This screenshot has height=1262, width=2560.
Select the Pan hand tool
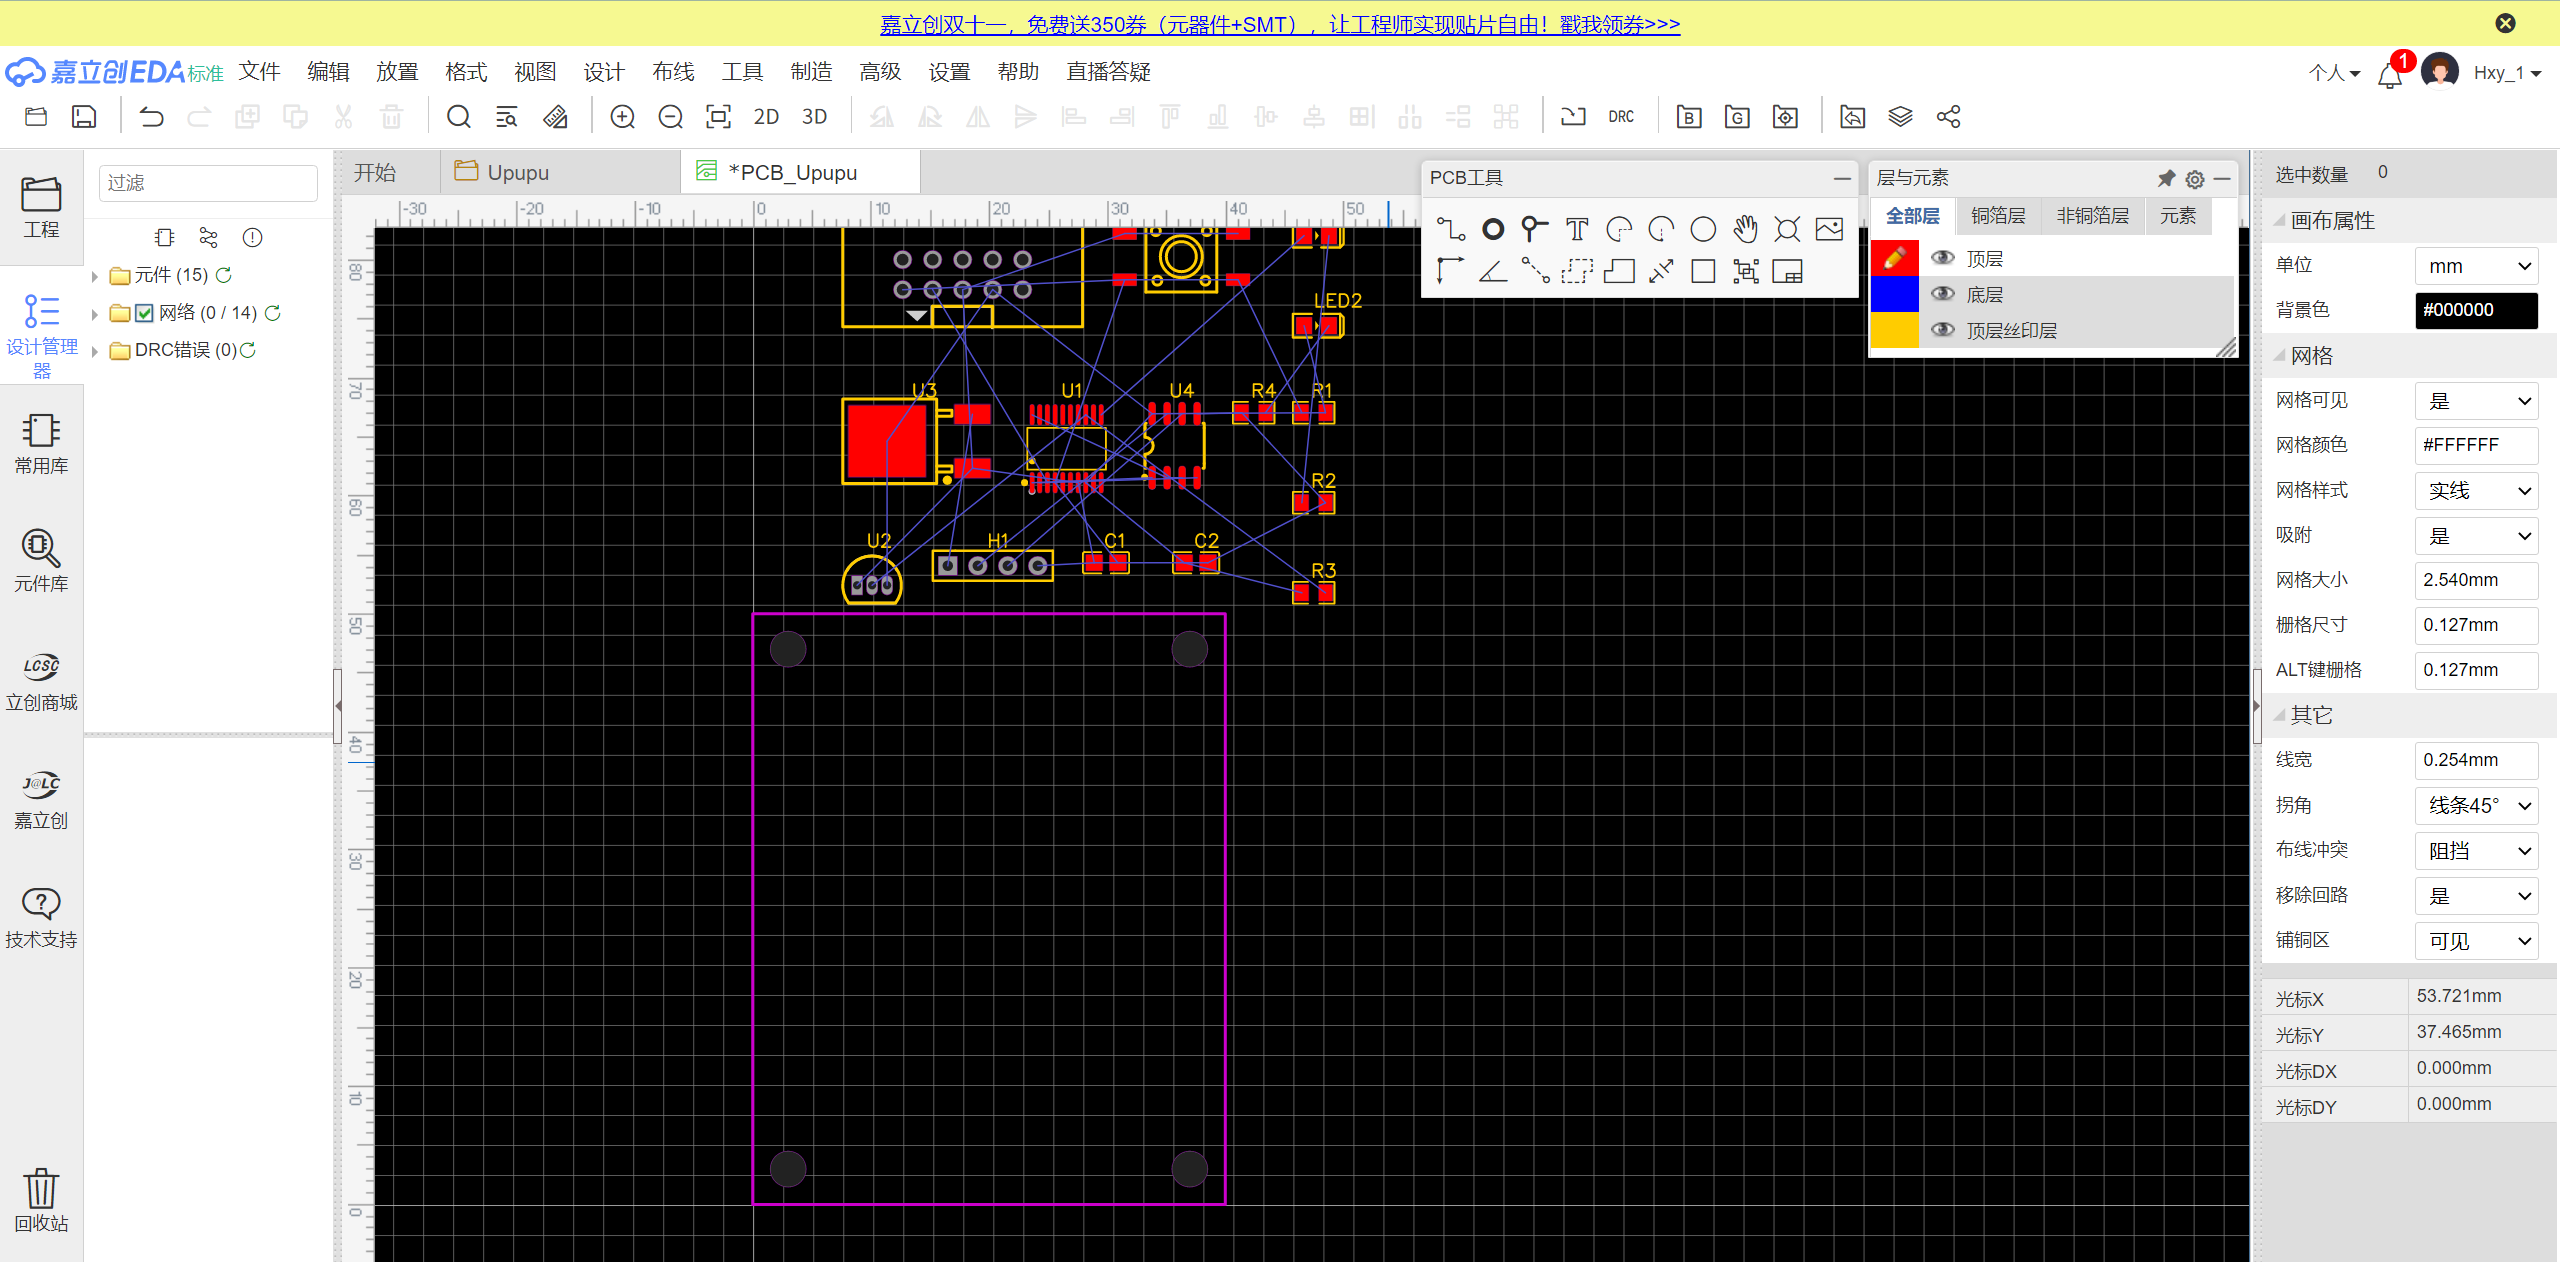(1745, 230)
